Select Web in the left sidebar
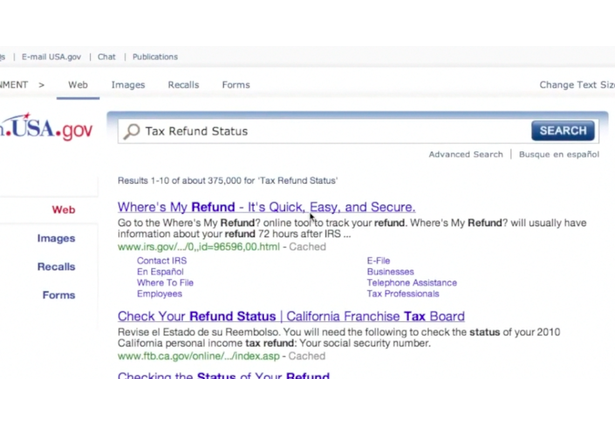The image size is (615, 424). click(64, 210)
